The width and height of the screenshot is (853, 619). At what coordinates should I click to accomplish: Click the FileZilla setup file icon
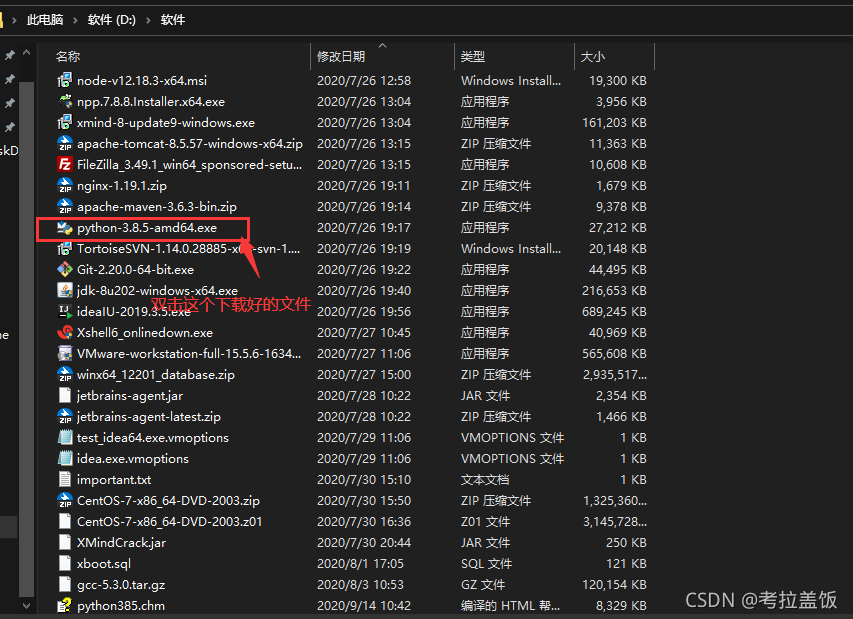[65, 164]
